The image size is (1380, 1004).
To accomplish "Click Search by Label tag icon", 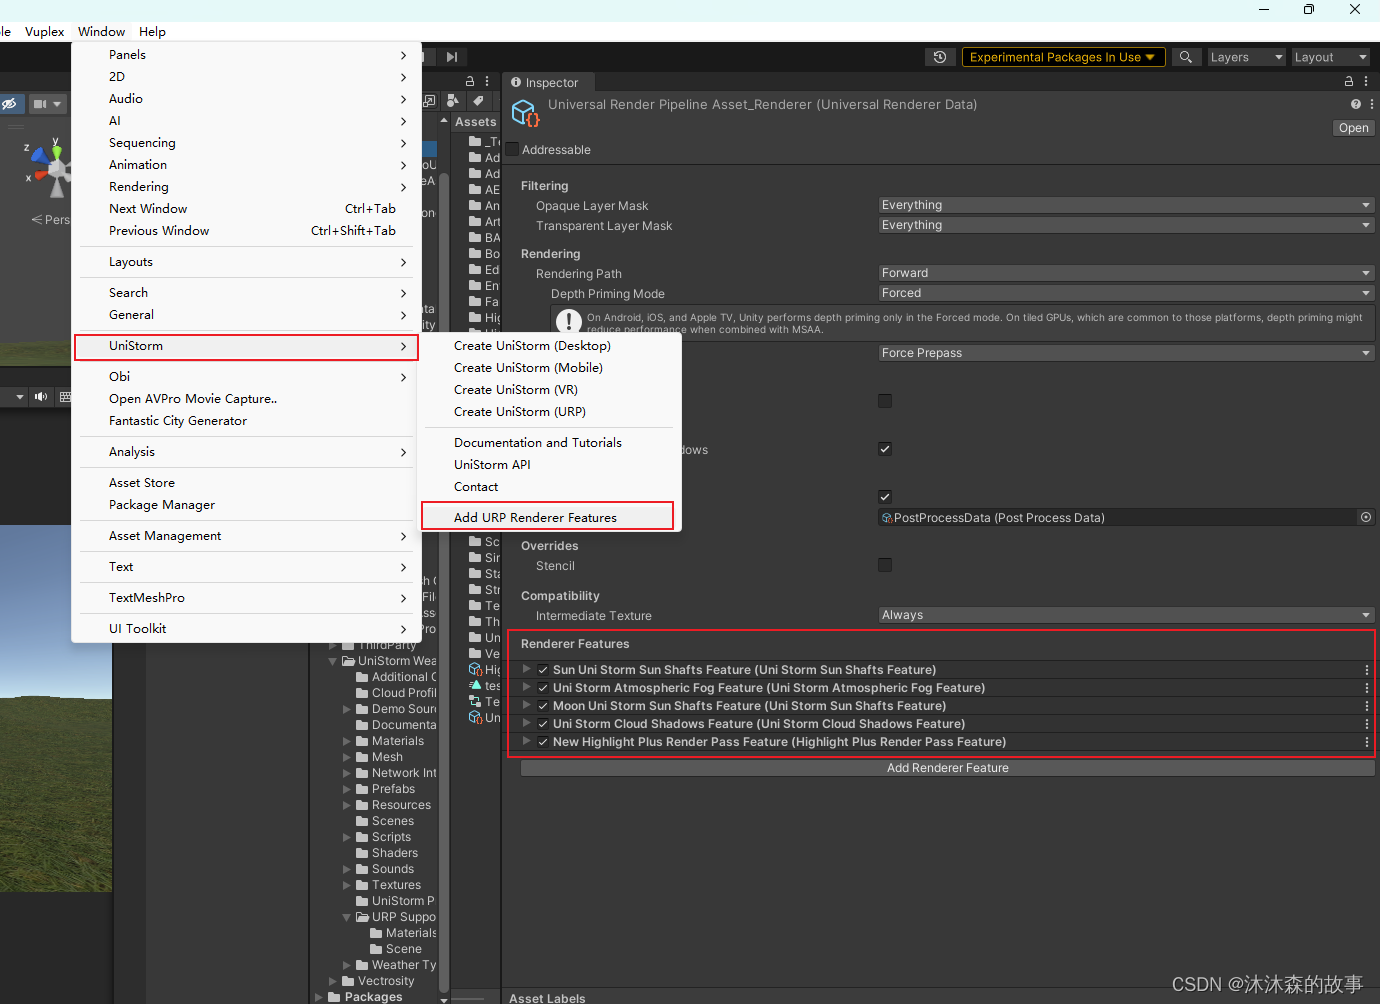I will [x=478, y=100].
